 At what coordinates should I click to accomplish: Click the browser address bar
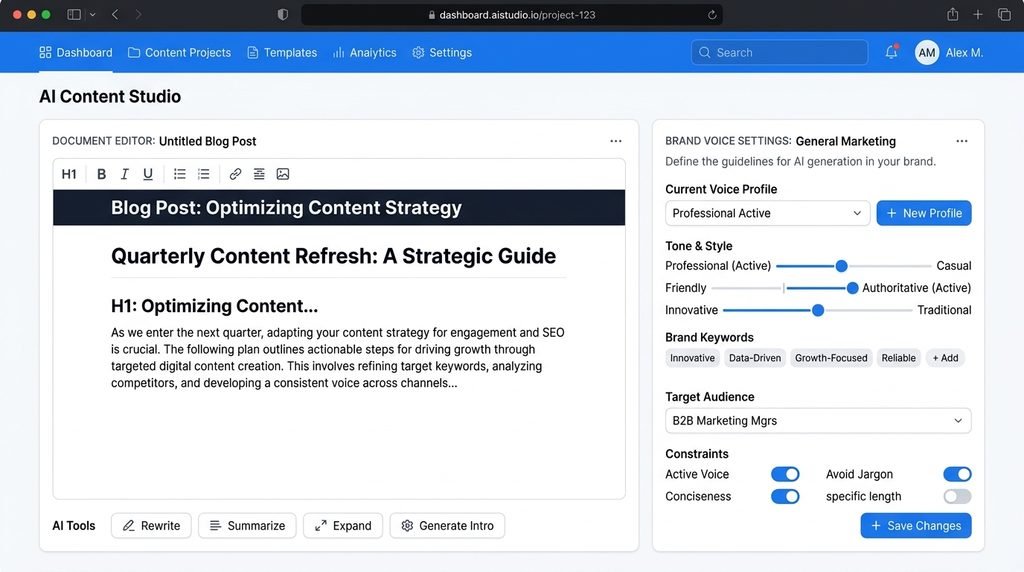511,14
